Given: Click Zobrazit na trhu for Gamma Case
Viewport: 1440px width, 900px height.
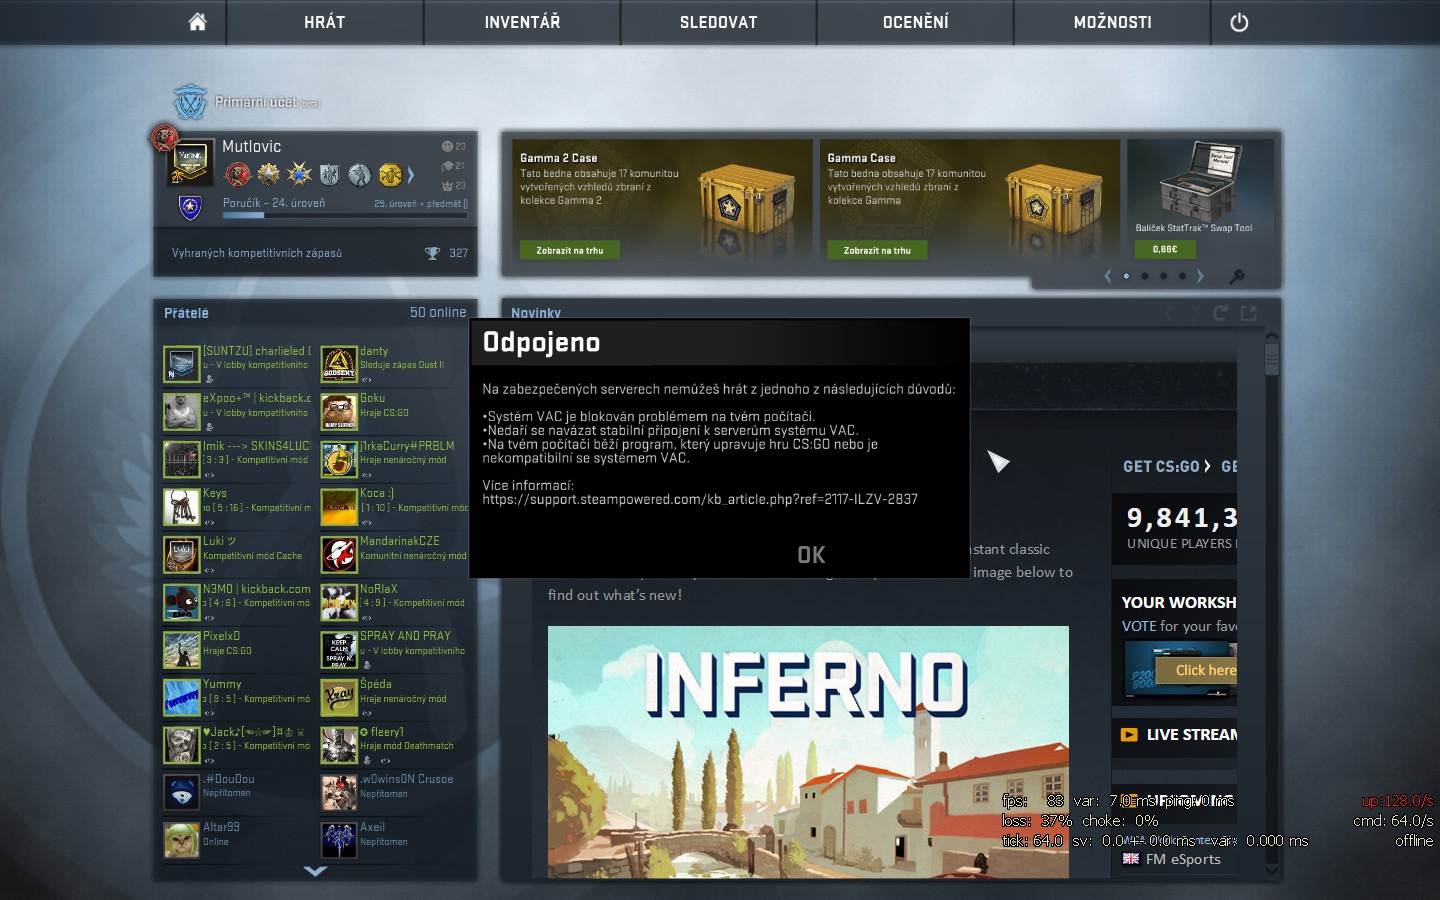Looking at the screenshot, I should 877,250.
